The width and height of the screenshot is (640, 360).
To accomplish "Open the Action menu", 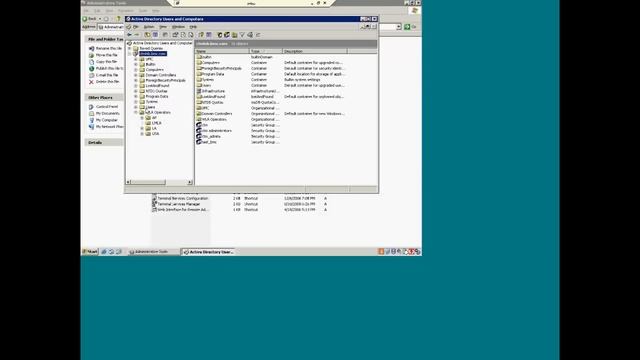I will [149, 27].
